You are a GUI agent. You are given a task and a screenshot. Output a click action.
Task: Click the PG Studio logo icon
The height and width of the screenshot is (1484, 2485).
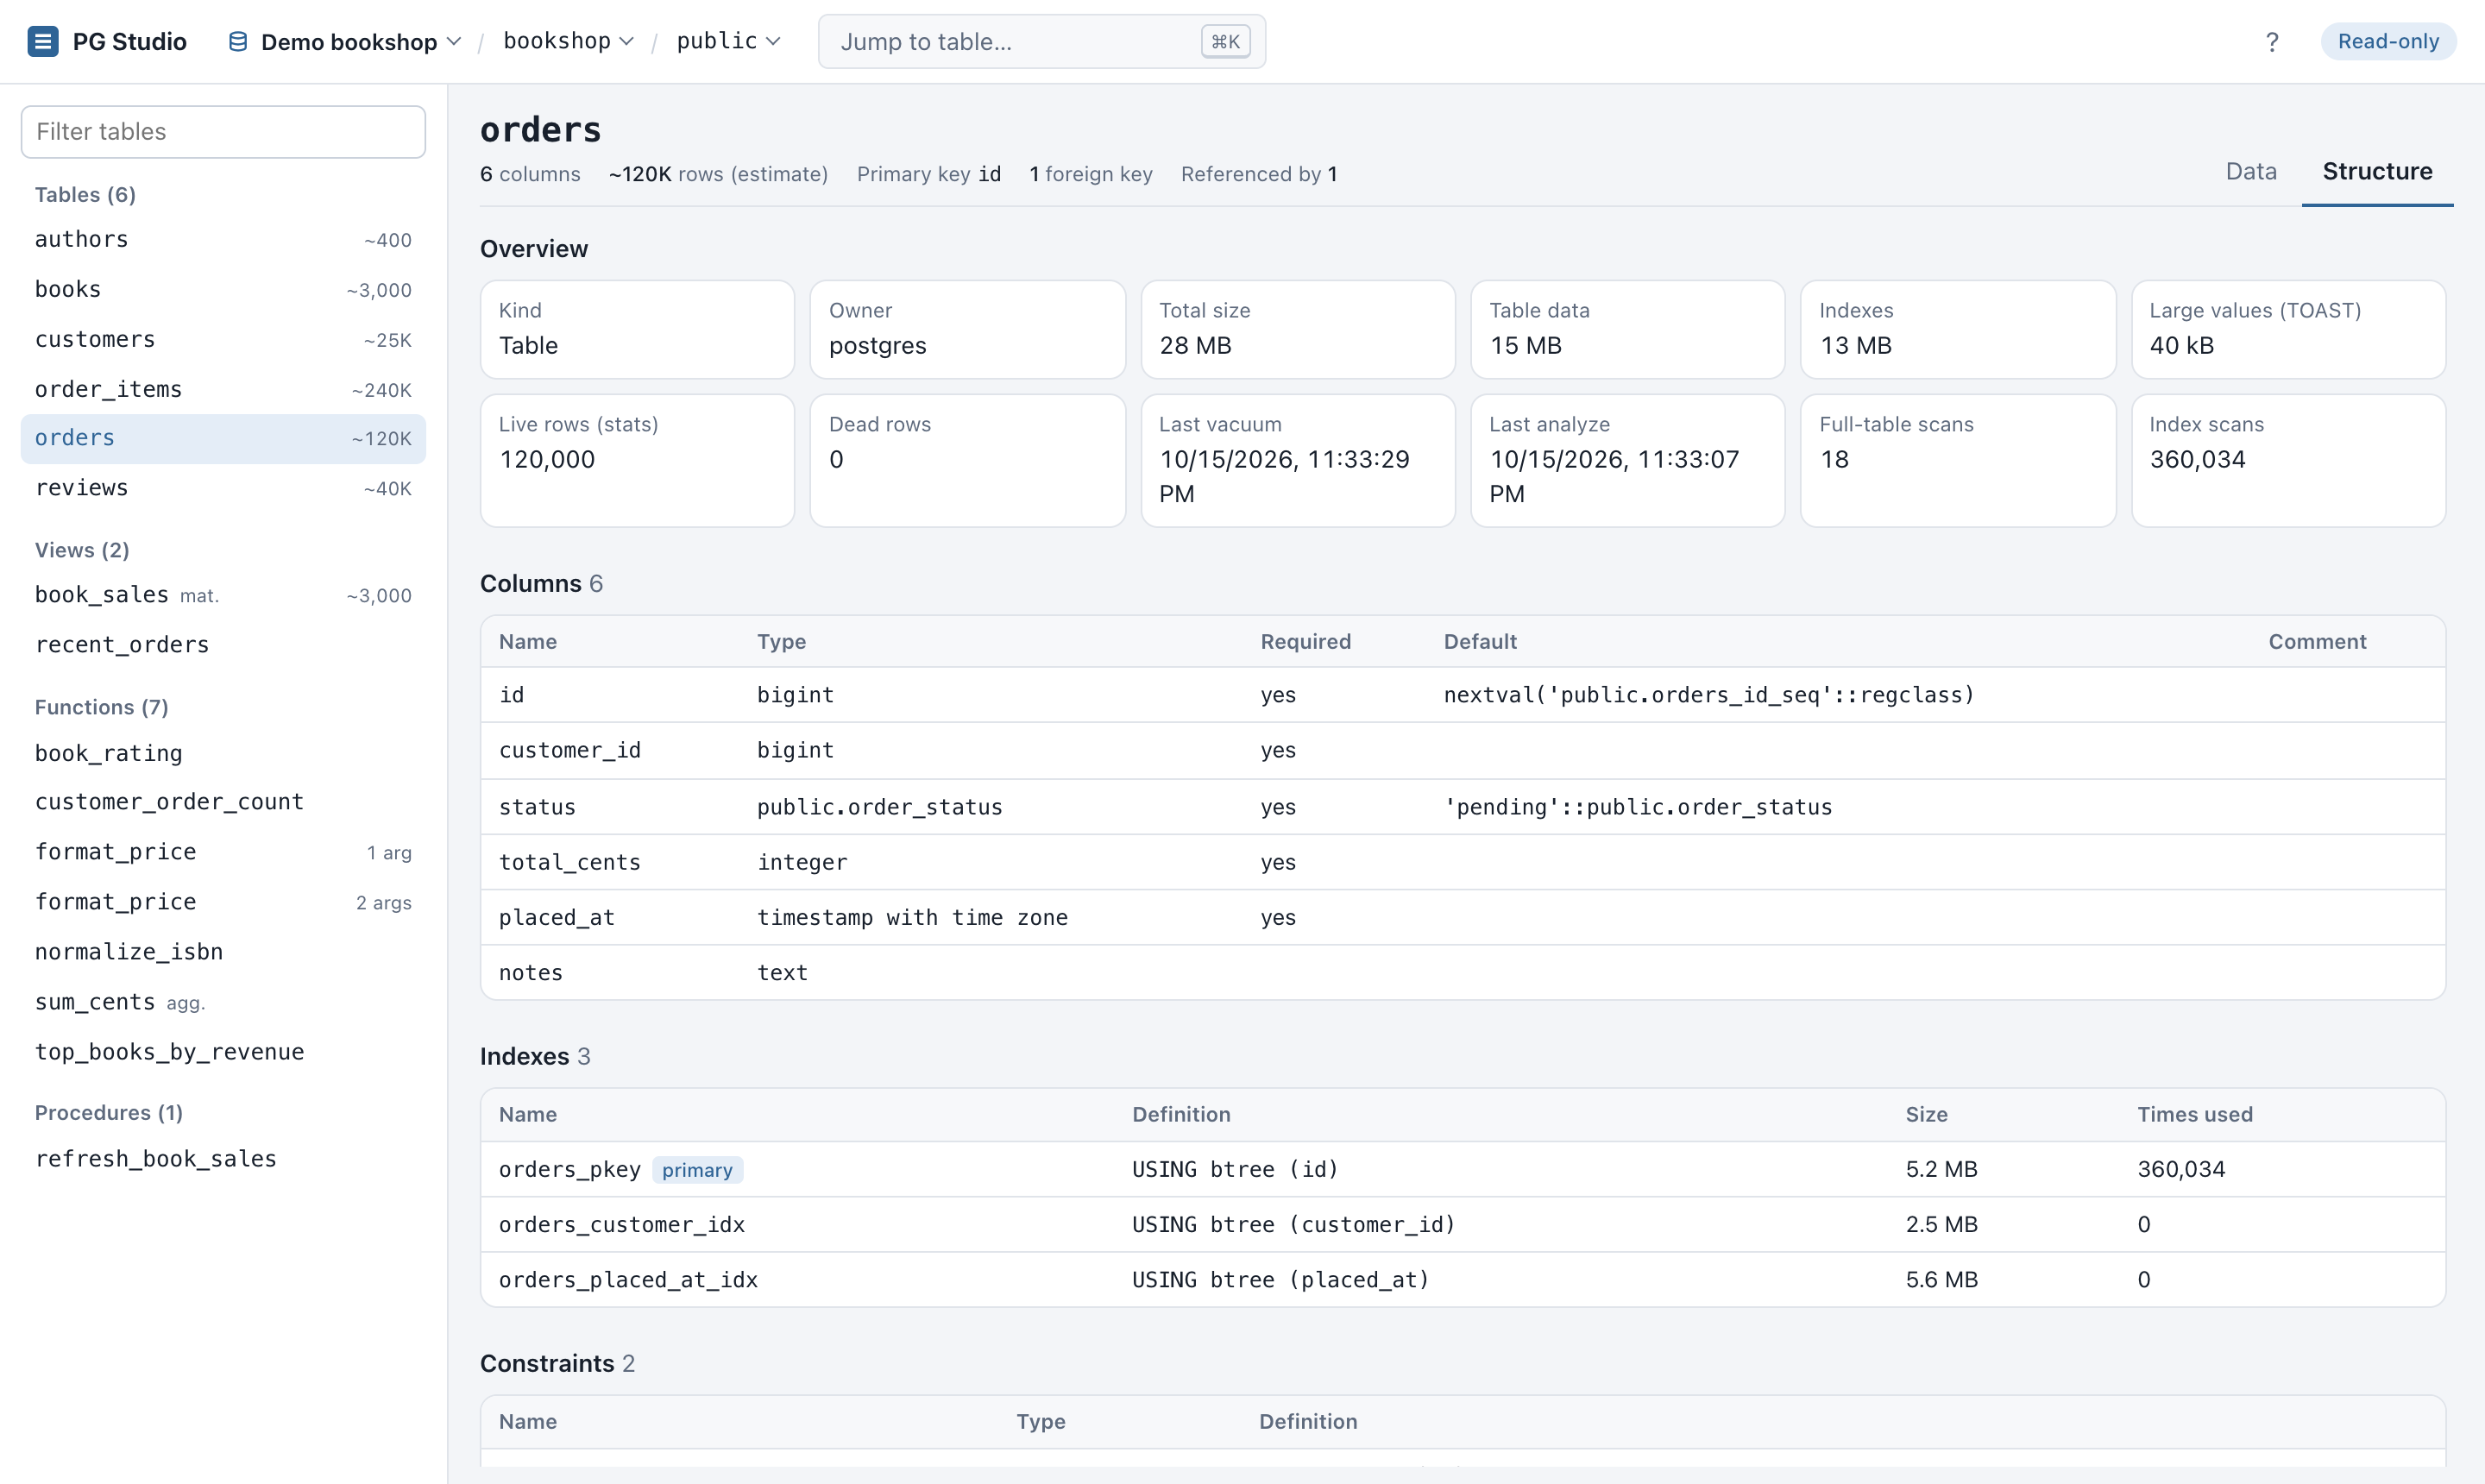tap(42, 41)
